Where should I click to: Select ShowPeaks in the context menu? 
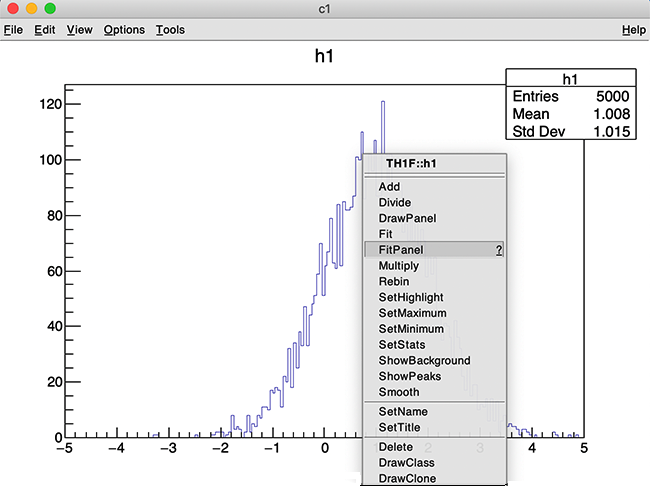409,376
